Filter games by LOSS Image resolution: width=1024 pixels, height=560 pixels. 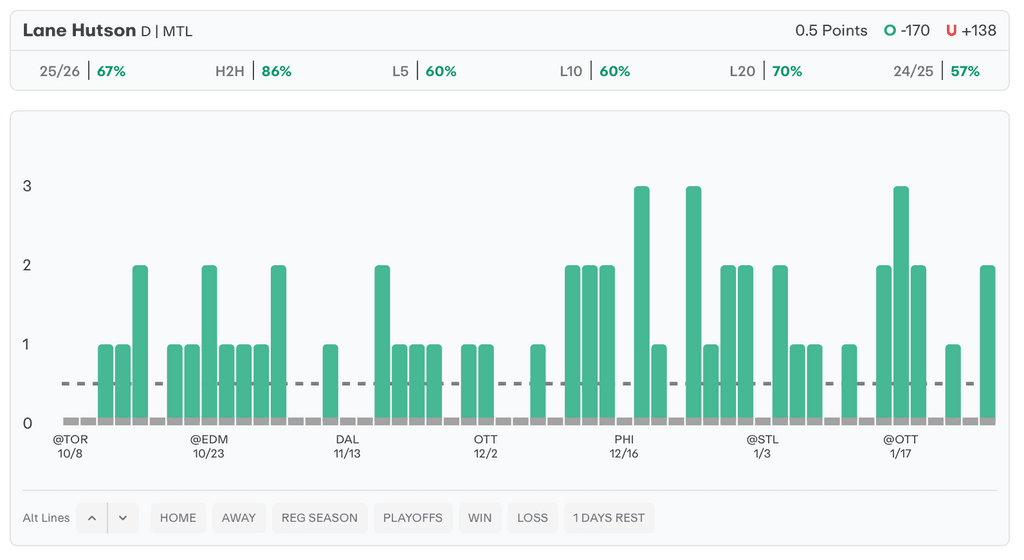click(532, 518)
